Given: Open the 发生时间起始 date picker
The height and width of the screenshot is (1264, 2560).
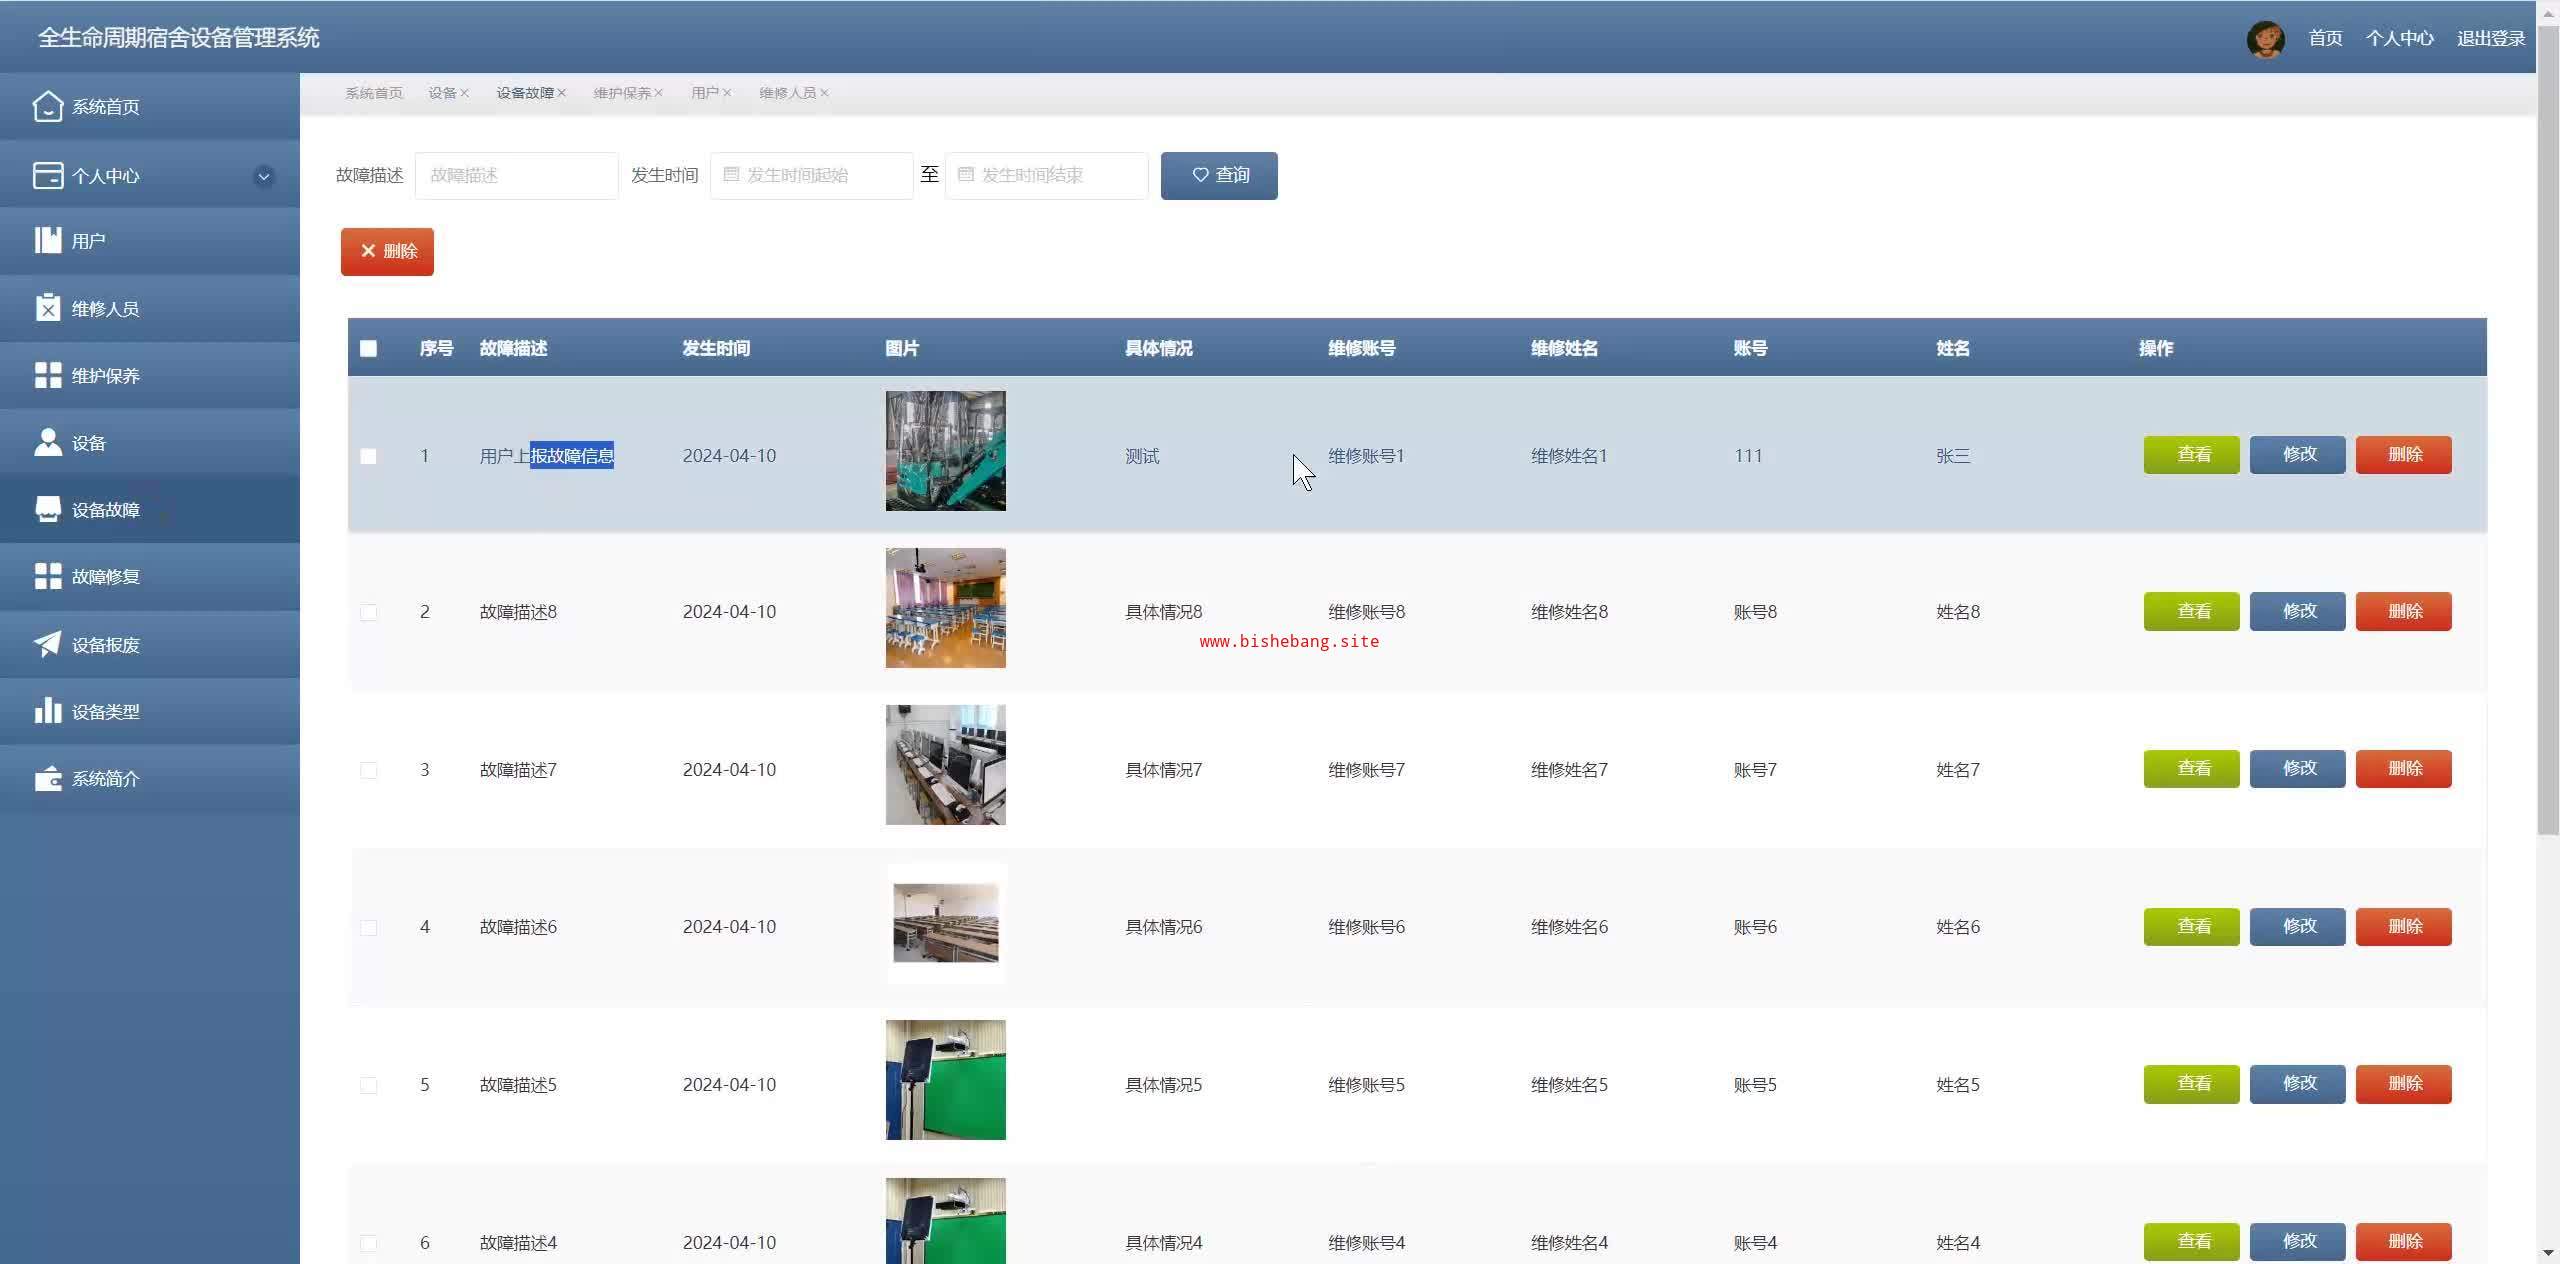Looking at the screenshot, I should 811,175.
